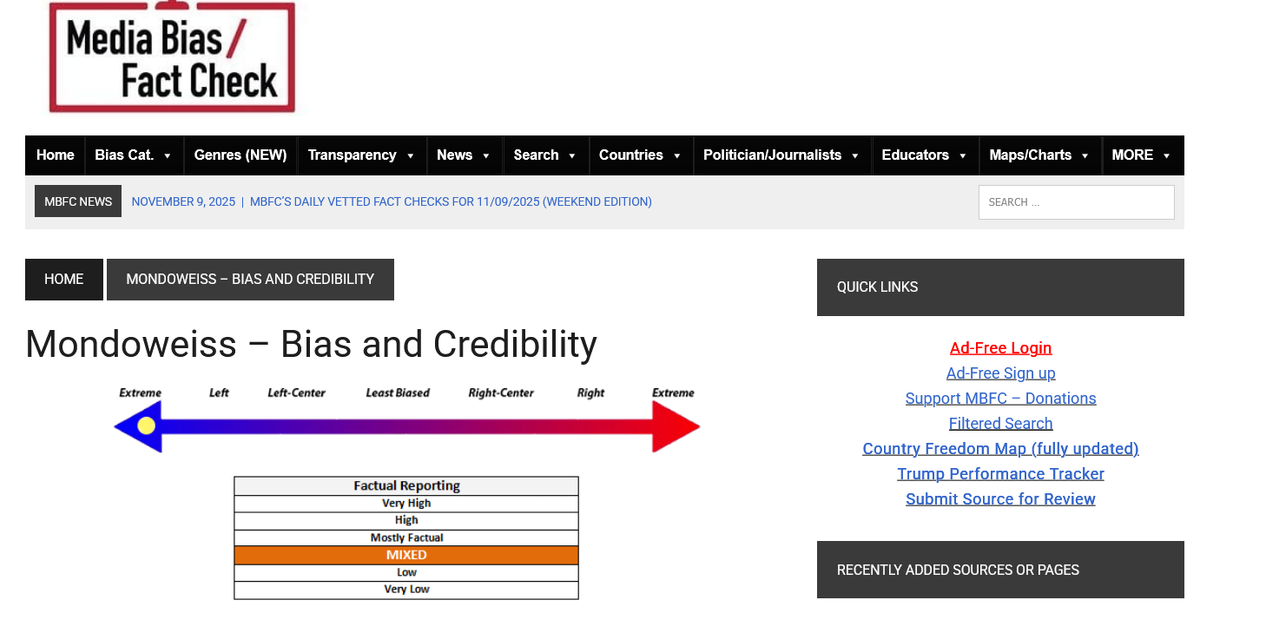The height and width of the screenshot is (620, 1279).
Task: Click the orange MIXED factual reporting row
Action: (x=406, y=555)
